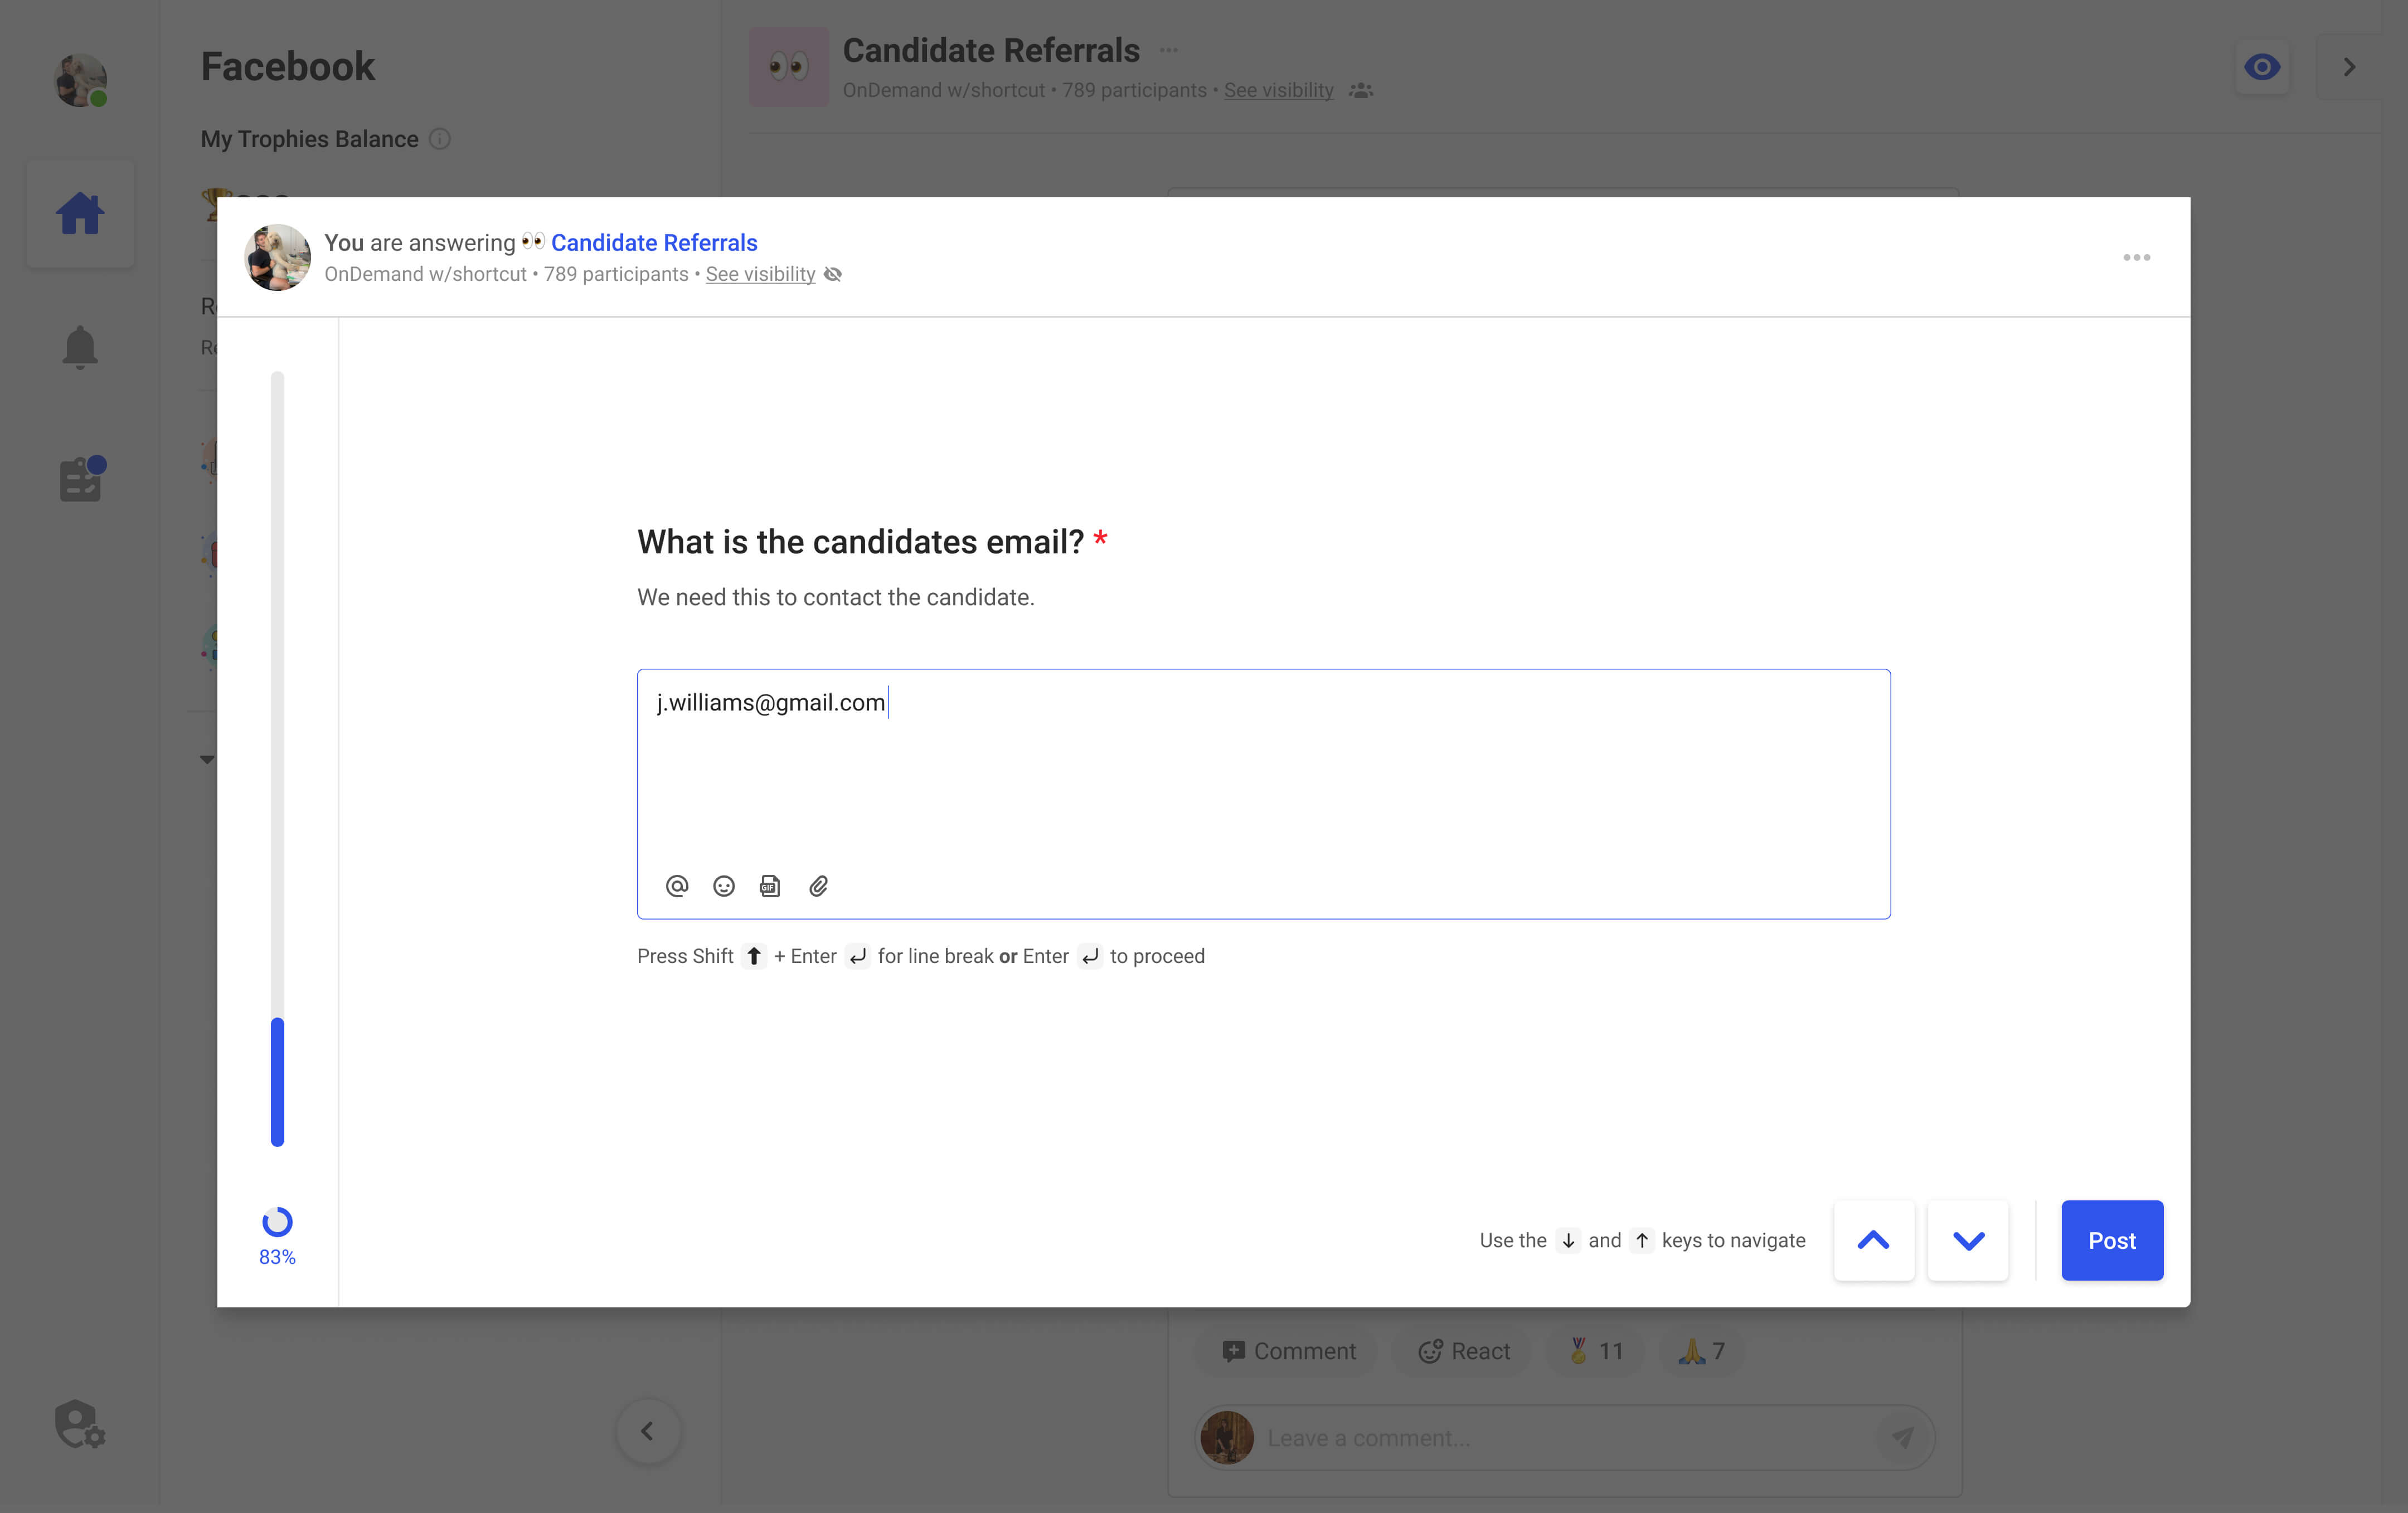2408x1513 pixels.
Task: Go to next question with the down arrow
Action: [x=1967, y=1240]
